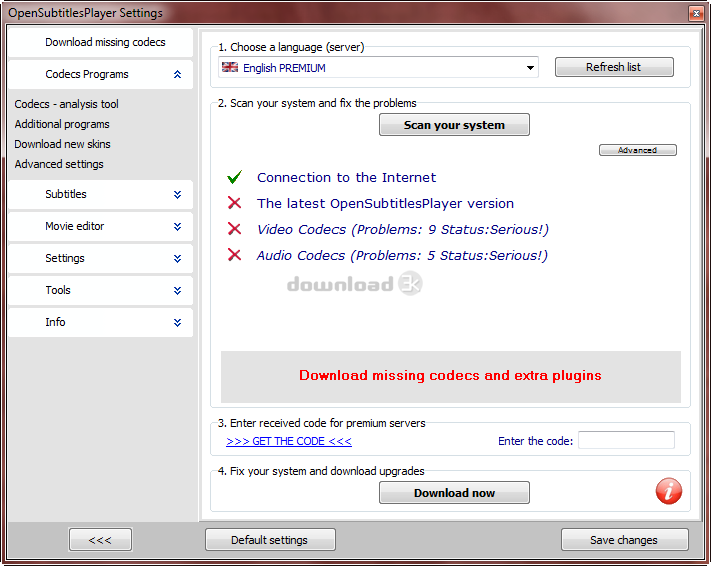
Task: Expand the Movie editor section chevron
Action: [x=177, y=227]
